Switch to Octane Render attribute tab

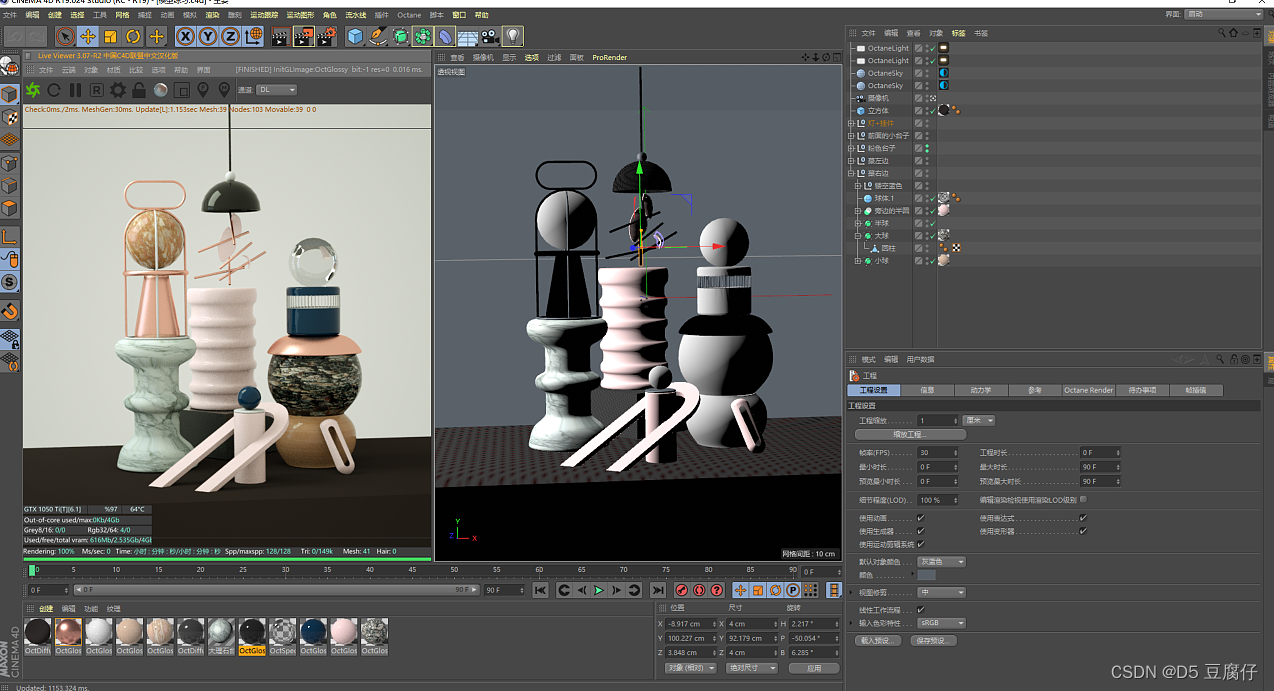click(x=1088, y=390)
